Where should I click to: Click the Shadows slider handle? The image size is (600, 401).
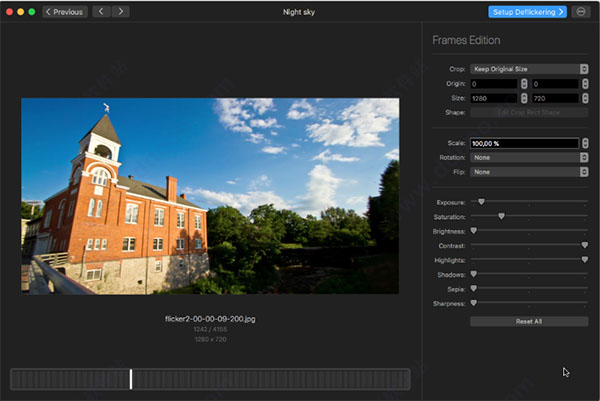tap(474, 274)
